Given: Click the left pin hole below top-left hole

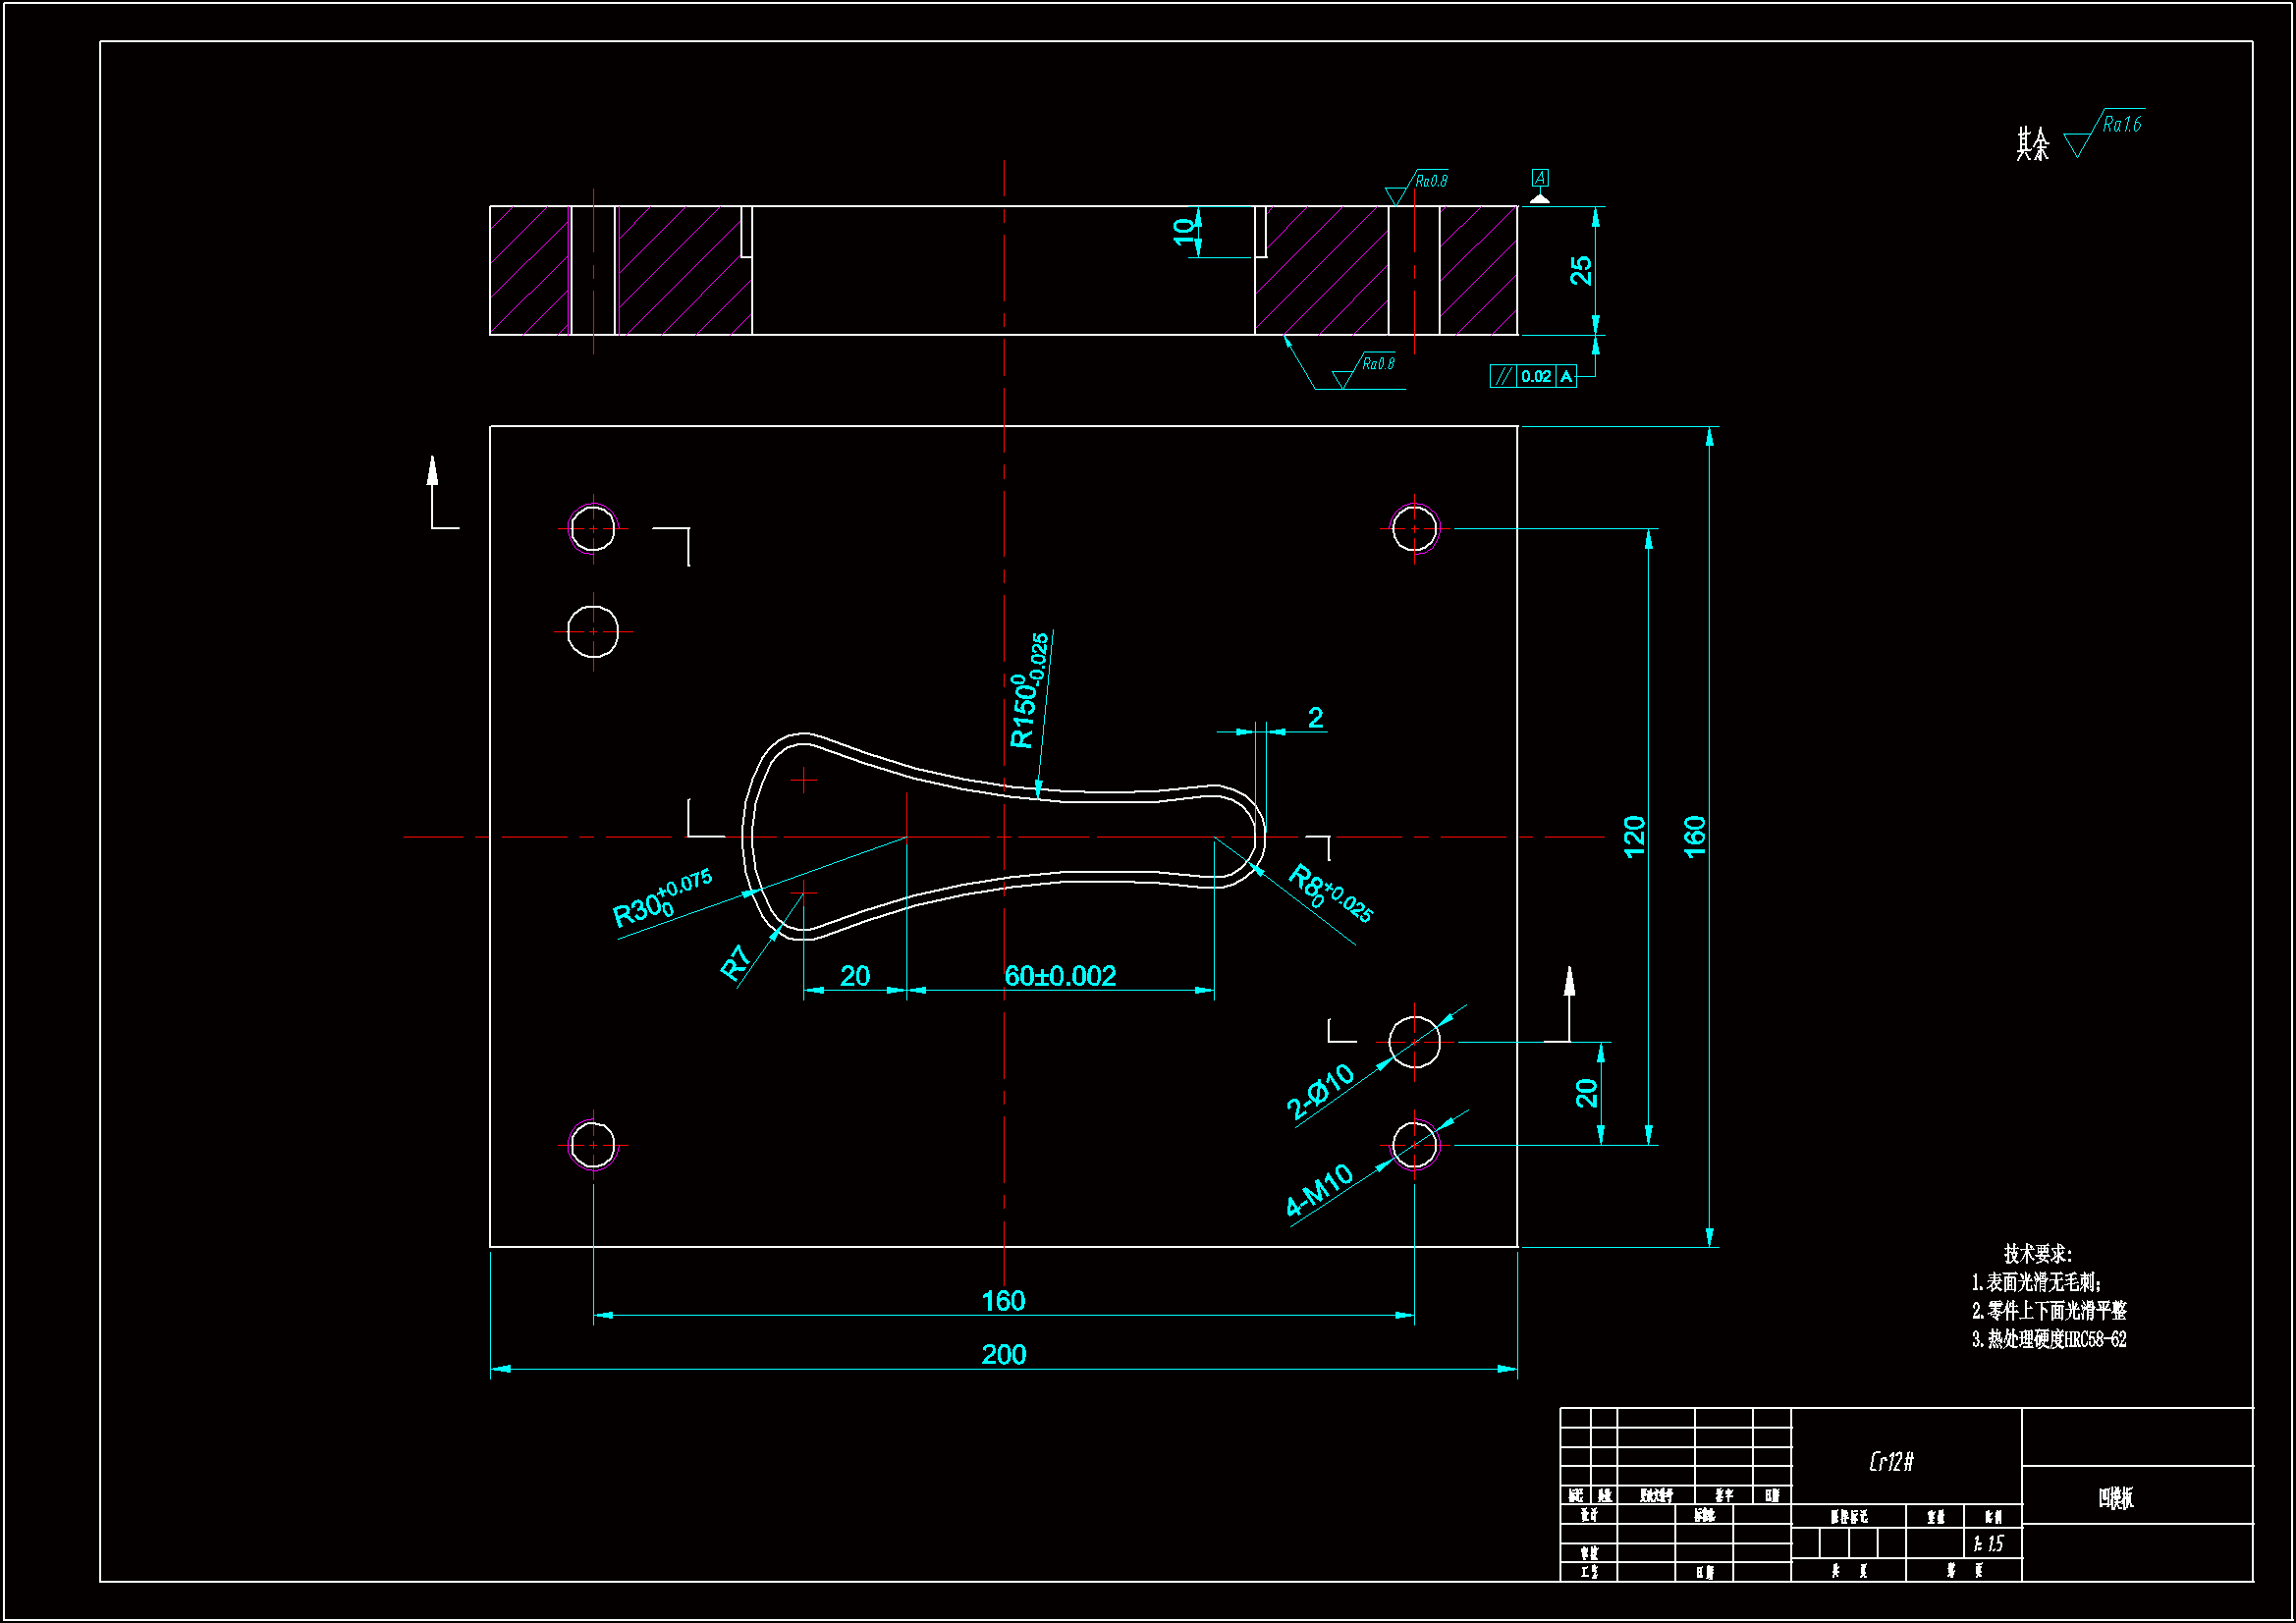Looking at the screenshot, I should point(593,632).
